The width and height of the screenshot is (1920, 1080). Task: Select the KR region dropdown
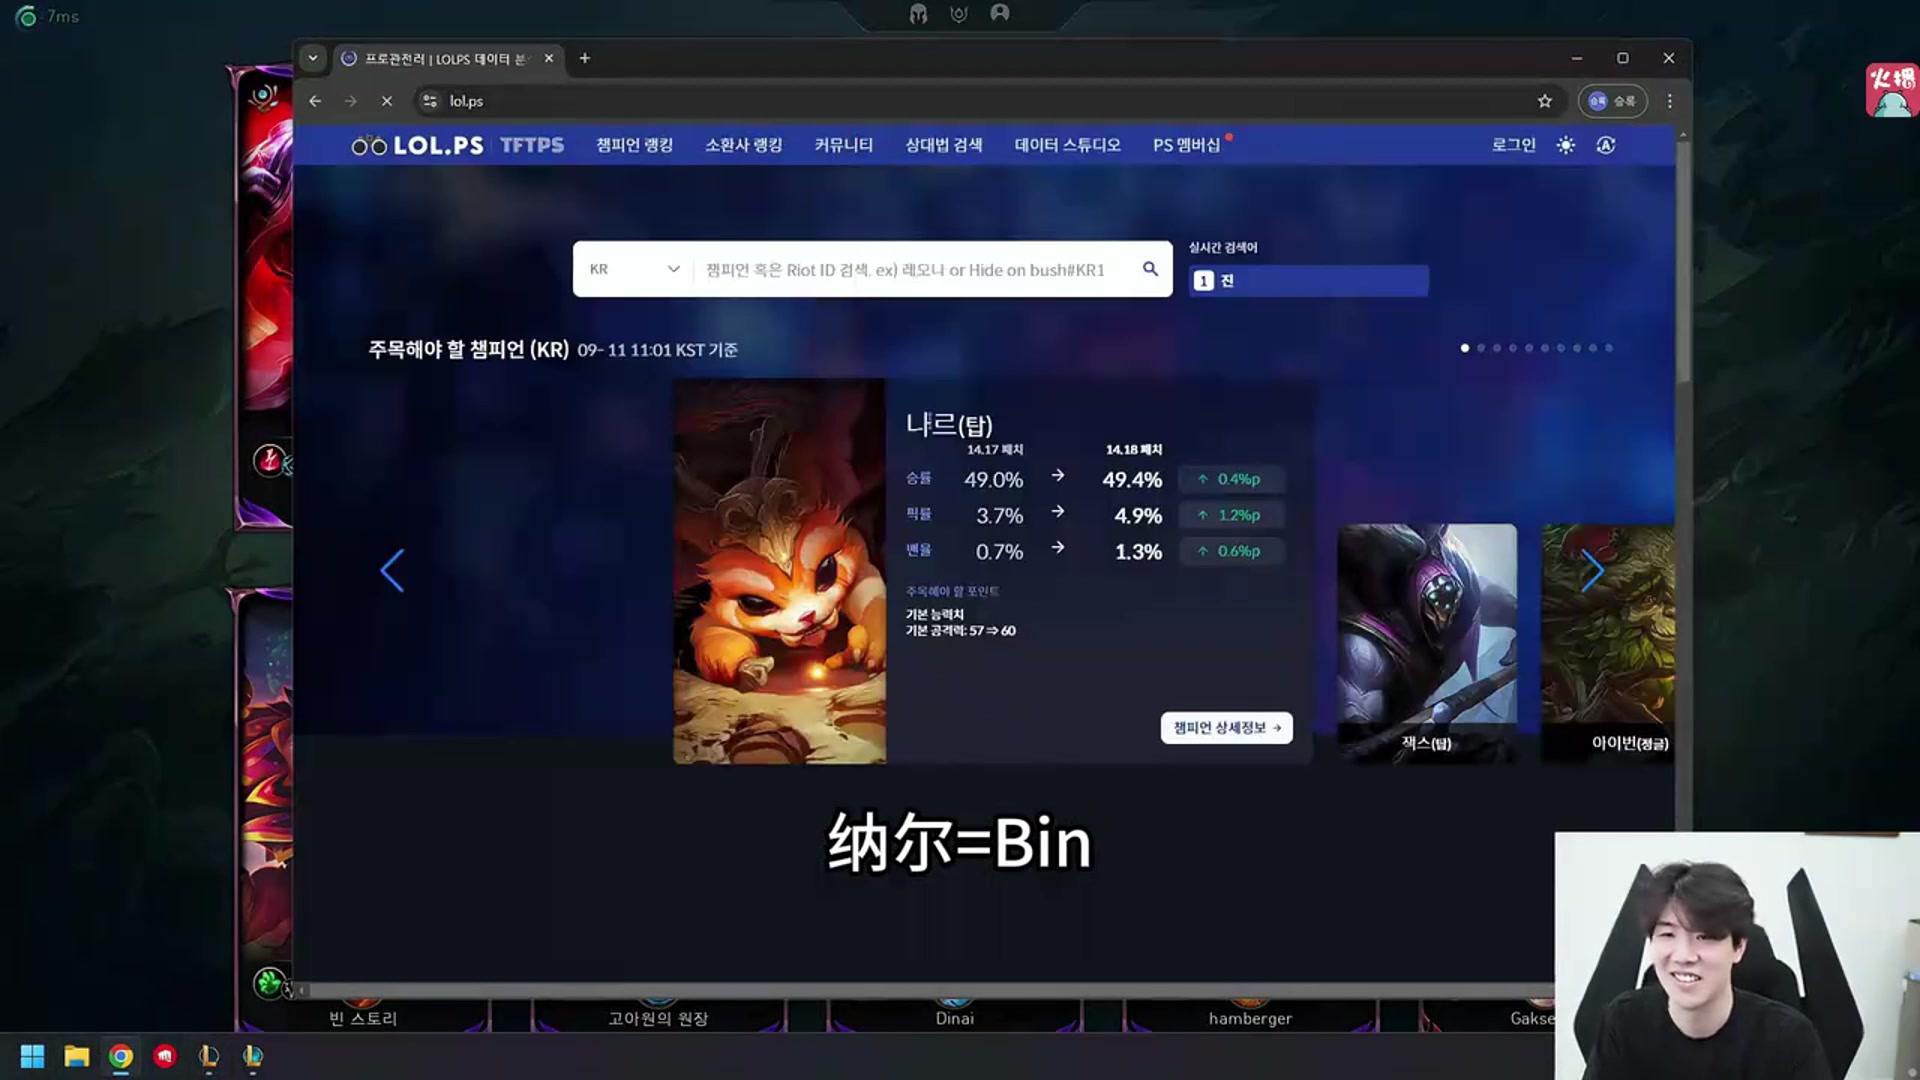tap(632, 269)
